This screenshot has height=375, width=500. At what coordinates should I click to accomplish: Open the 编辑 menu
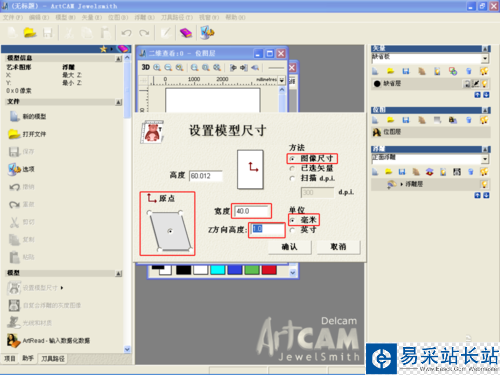click(x=39, y=17)
